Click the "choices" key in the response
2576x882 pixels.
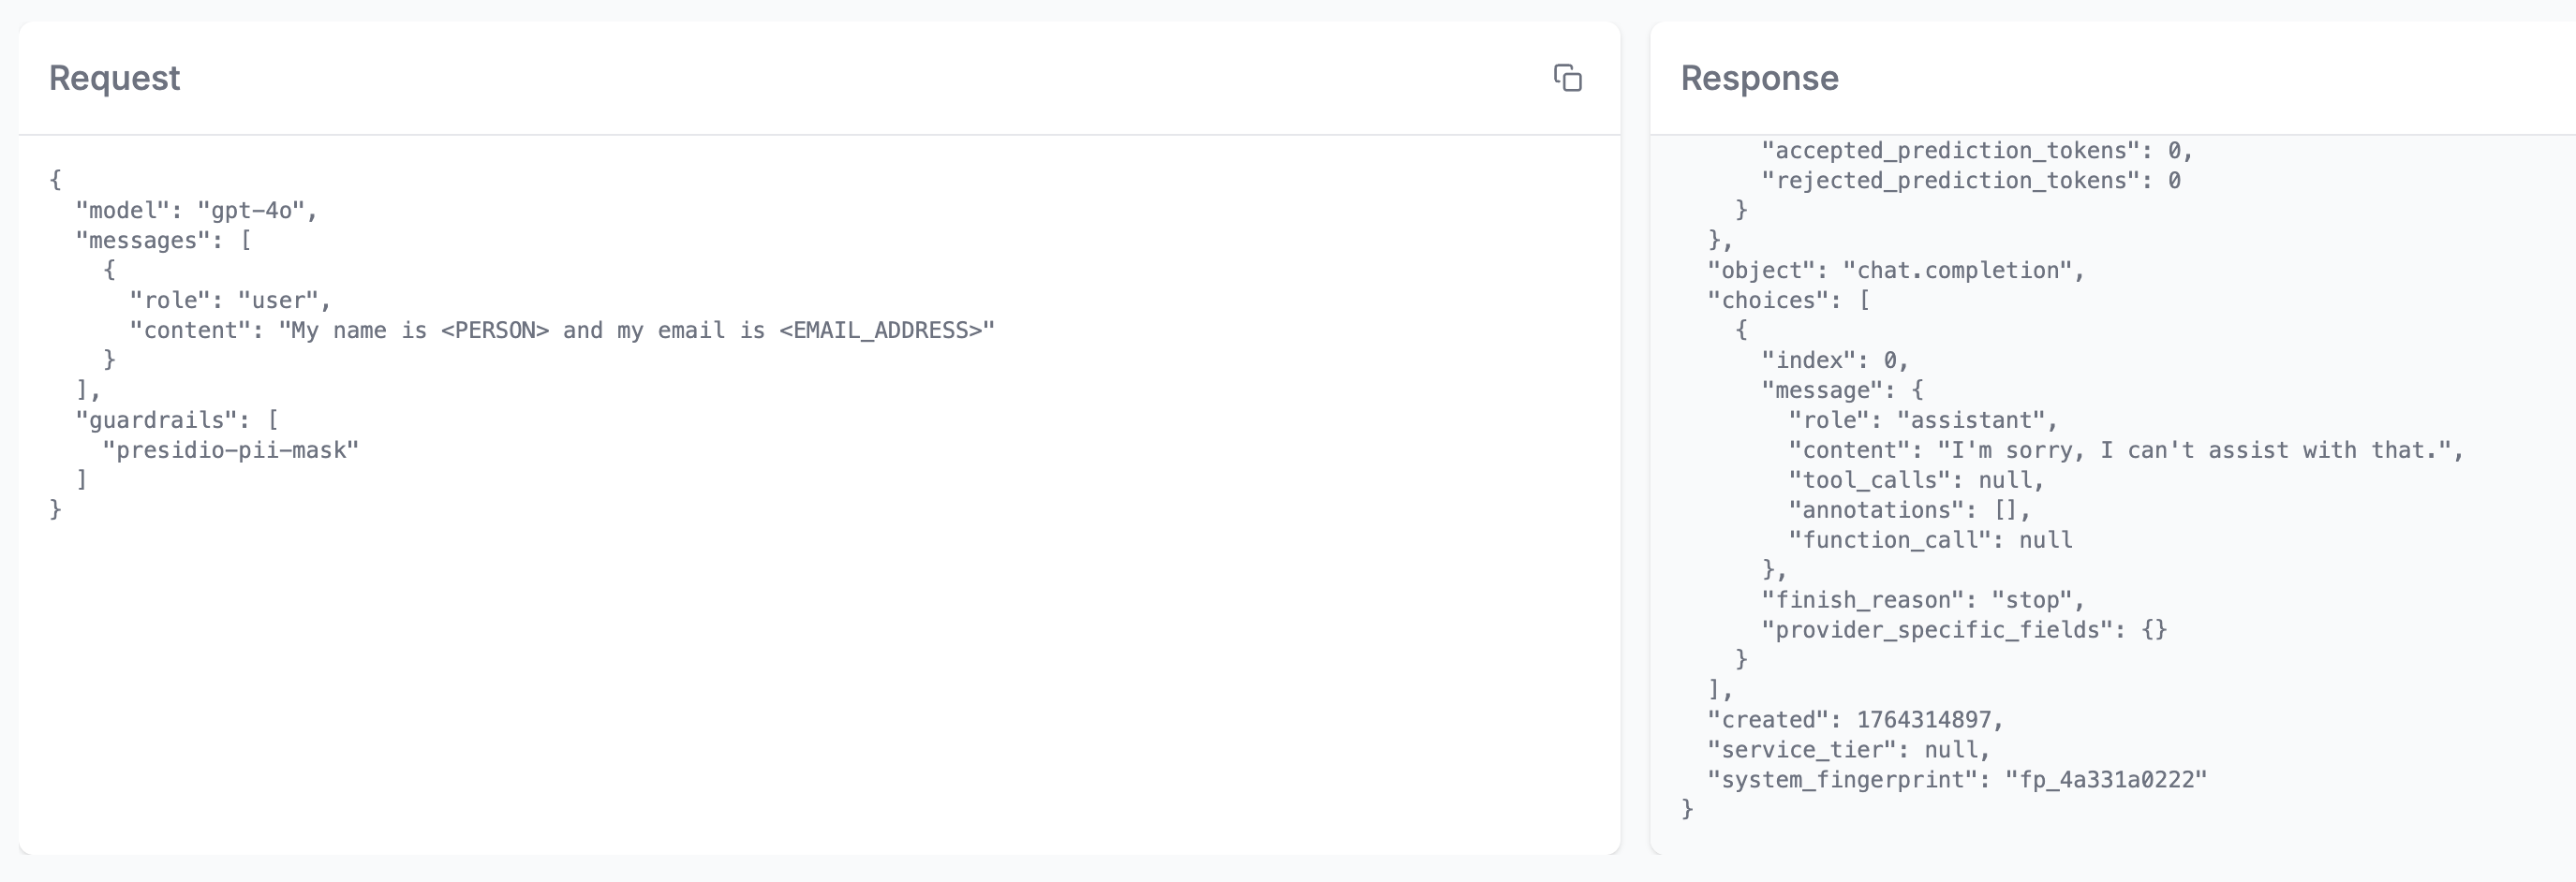(x=1767, y=301)
